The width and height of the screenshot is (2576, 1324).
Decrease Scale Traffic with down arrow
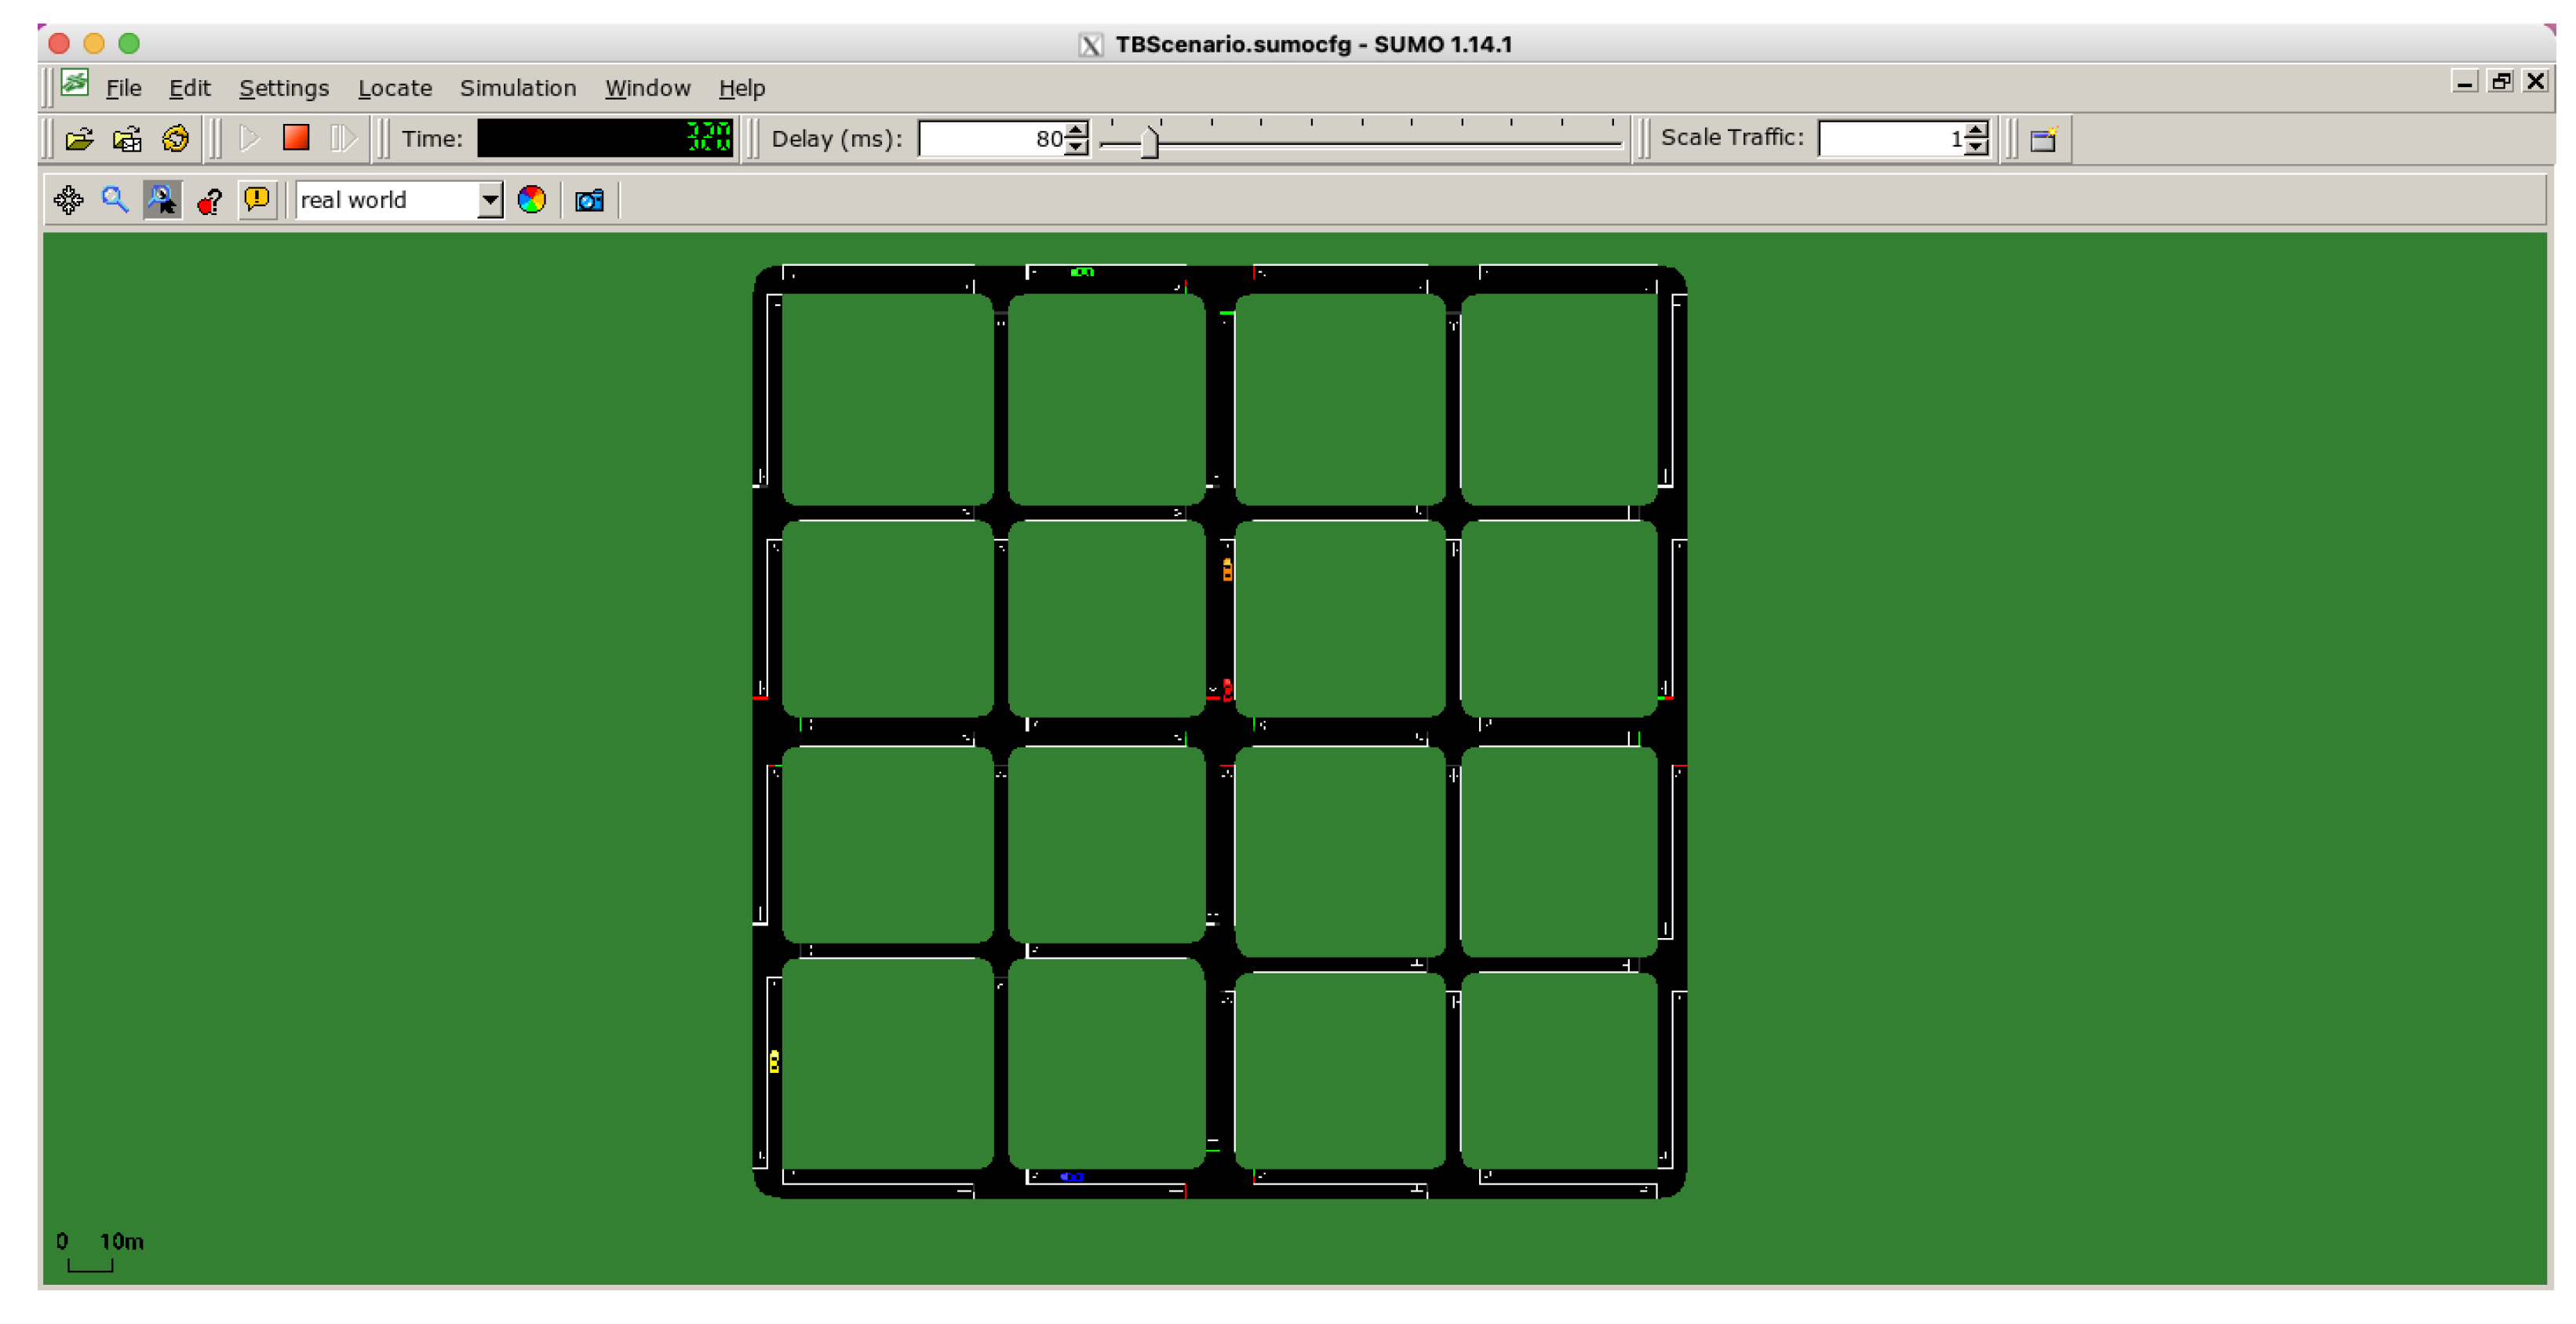(x=1976, y=147)
